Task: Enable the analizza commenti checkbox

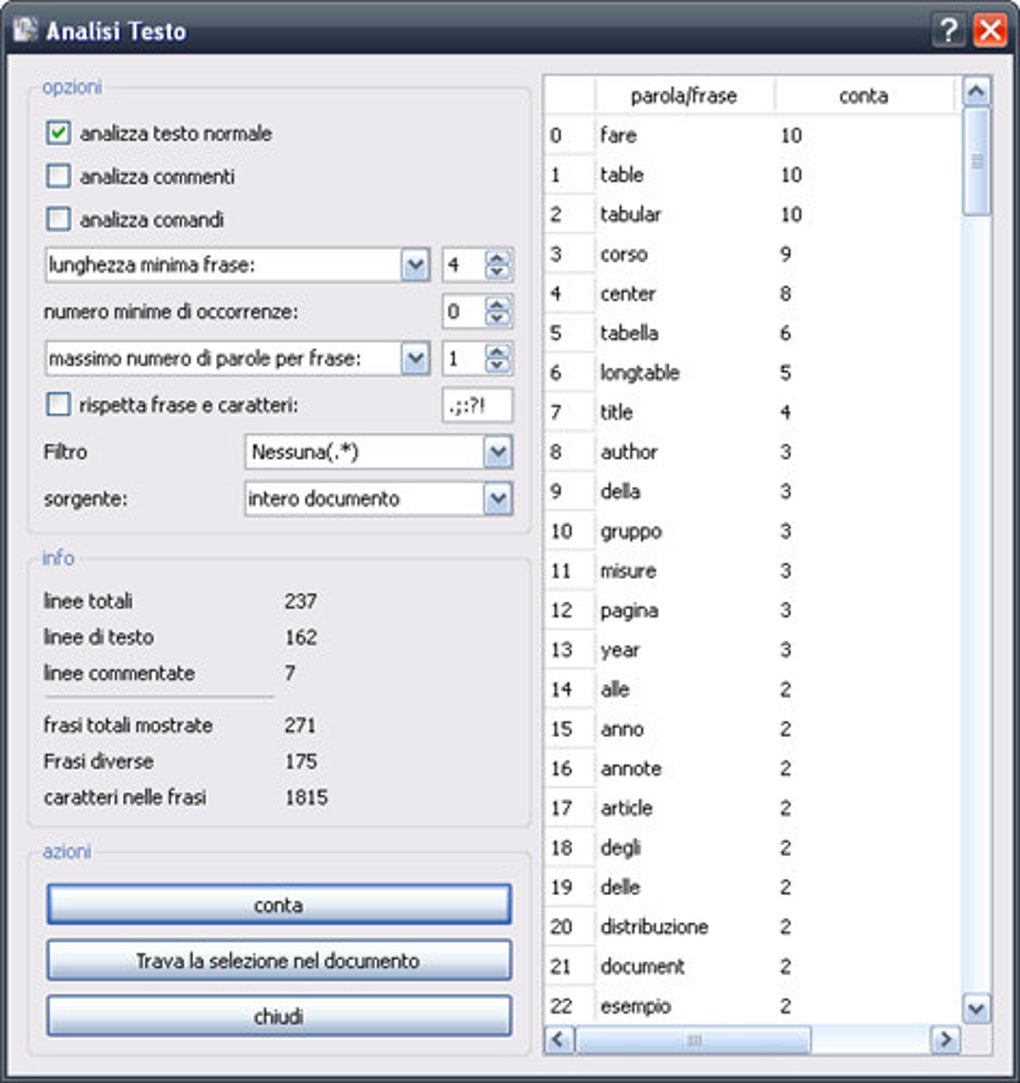Action: tap(56, 174)
